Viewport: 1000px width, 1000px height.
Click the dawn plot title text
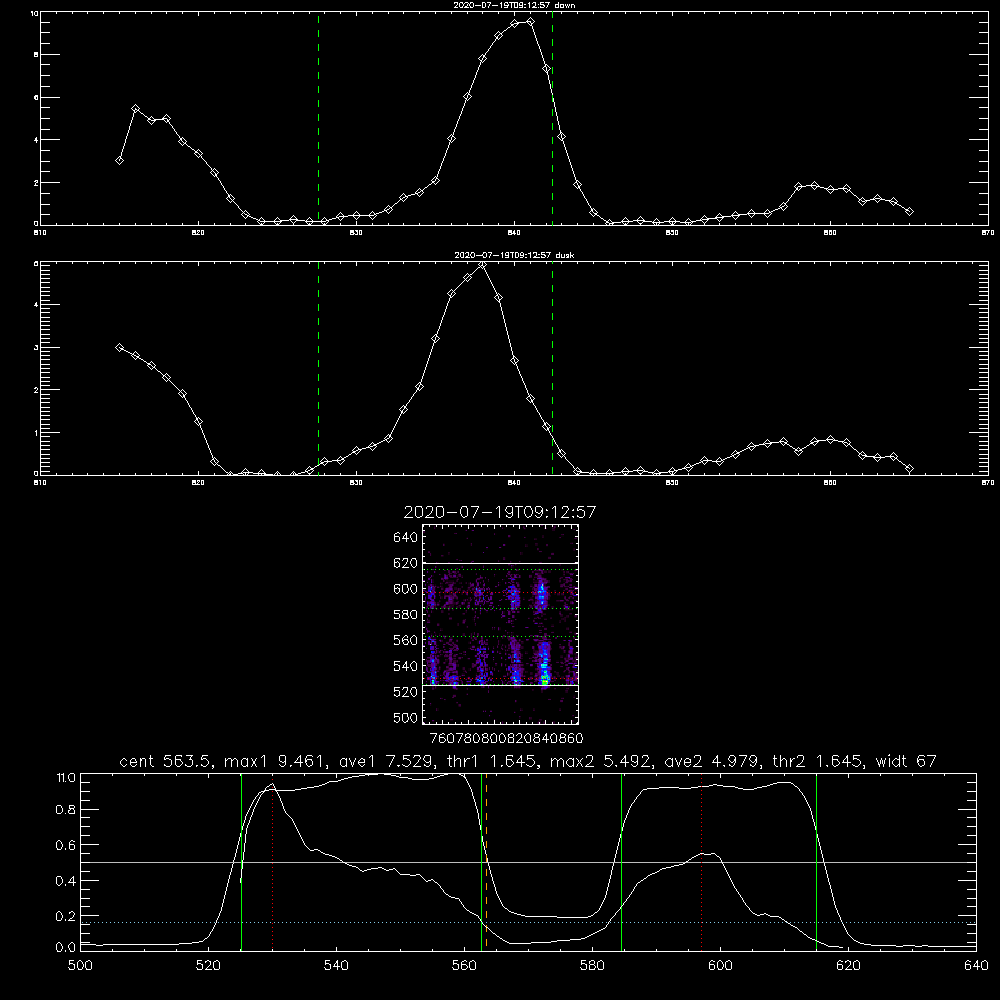pos(514,5)
